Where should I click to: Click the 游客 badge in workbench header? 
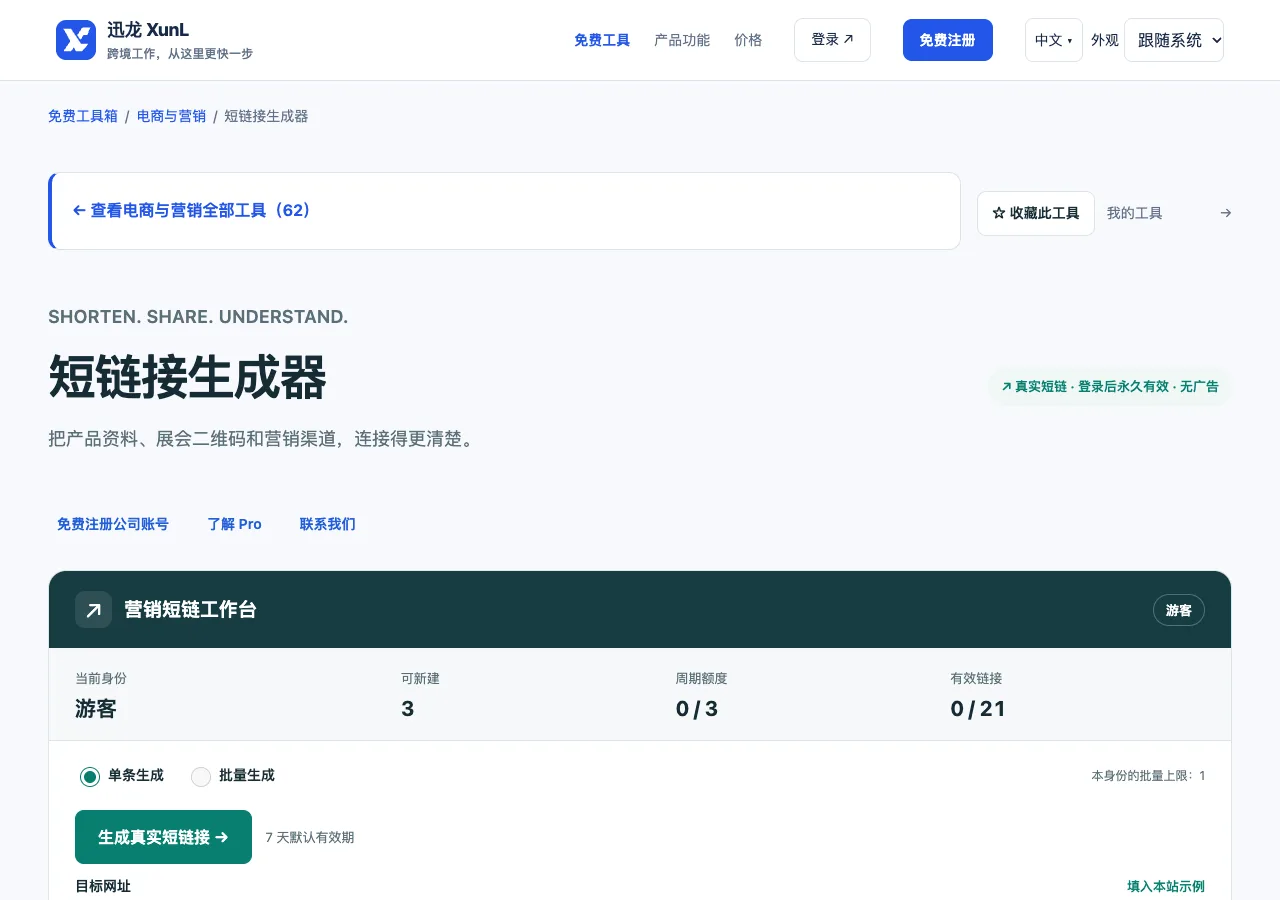[1179, 610]
